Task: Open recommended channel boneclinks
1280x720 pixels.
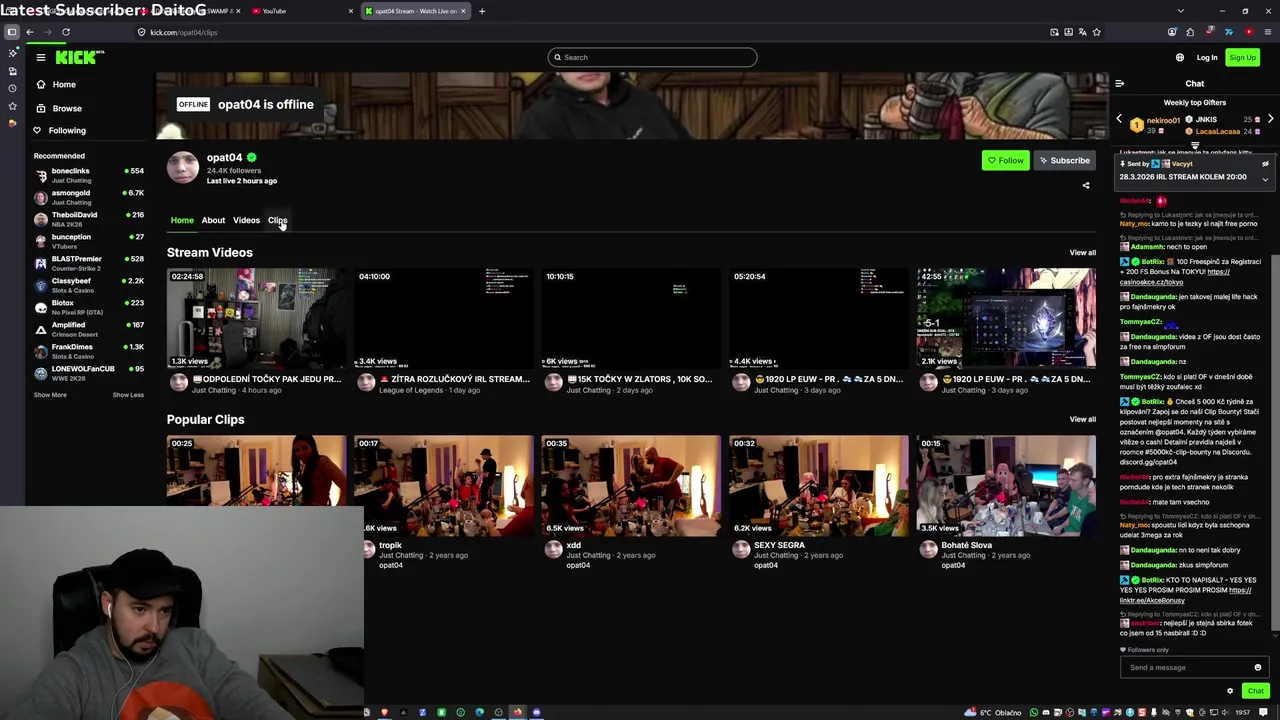Action: 89,175
